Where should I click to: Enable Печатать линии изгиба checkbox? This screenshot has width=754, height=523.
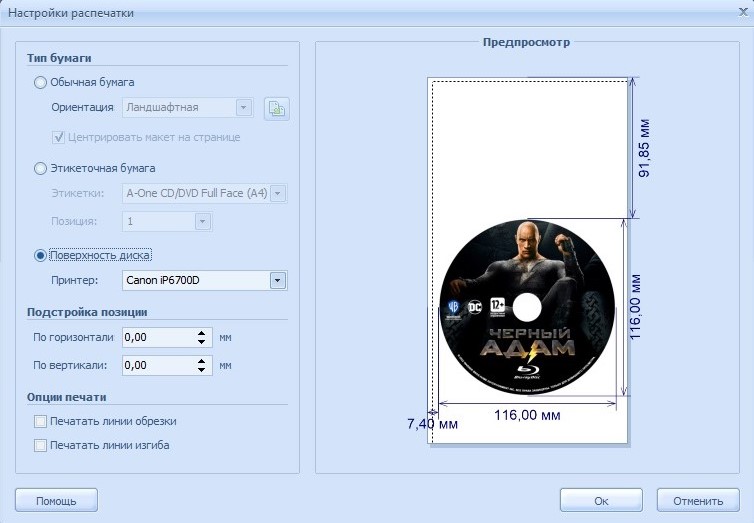click(x=40, y=446)
